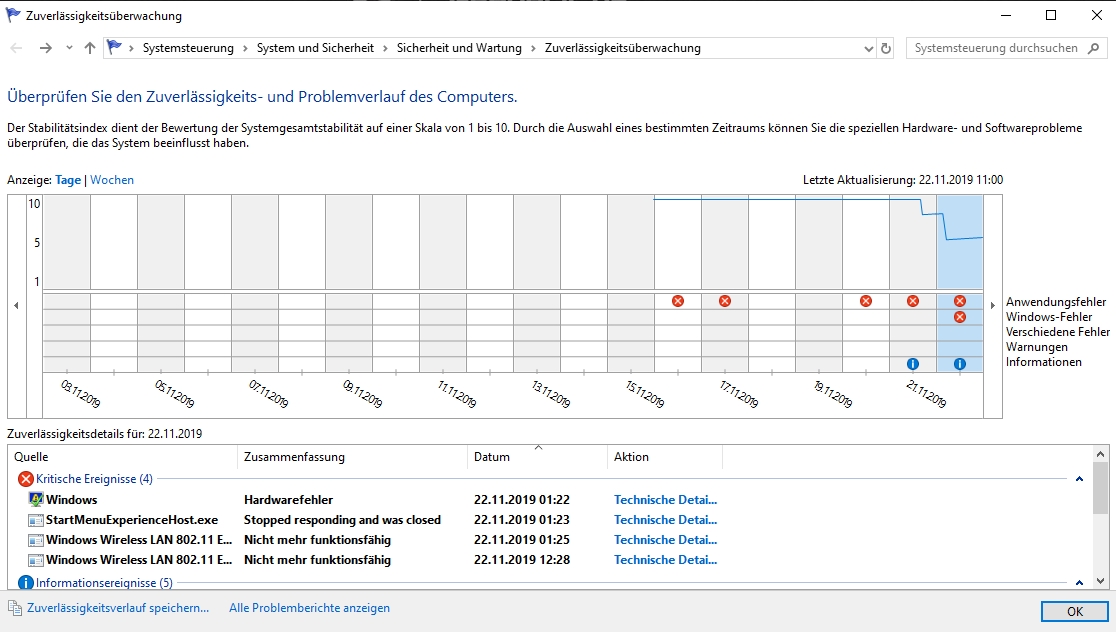Expand the chevron after Sicherheit und Wartung
Screen dimensions: 1116x632
tap(533, 48)
